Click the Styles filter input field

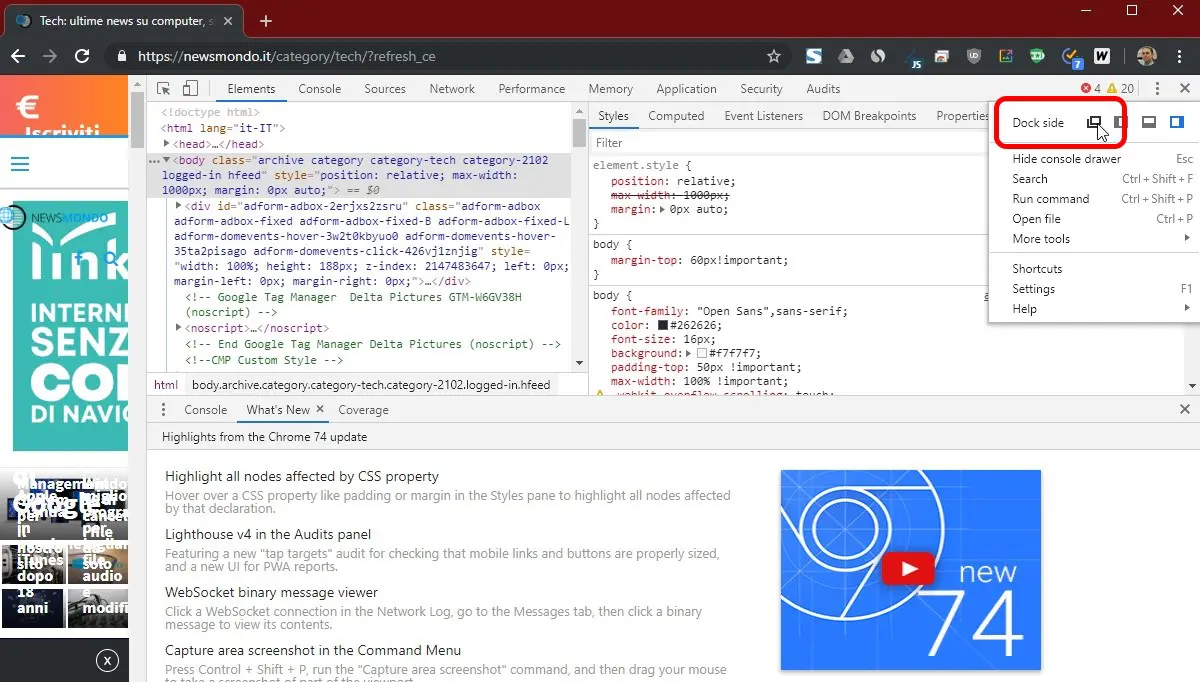pos(787,143)
